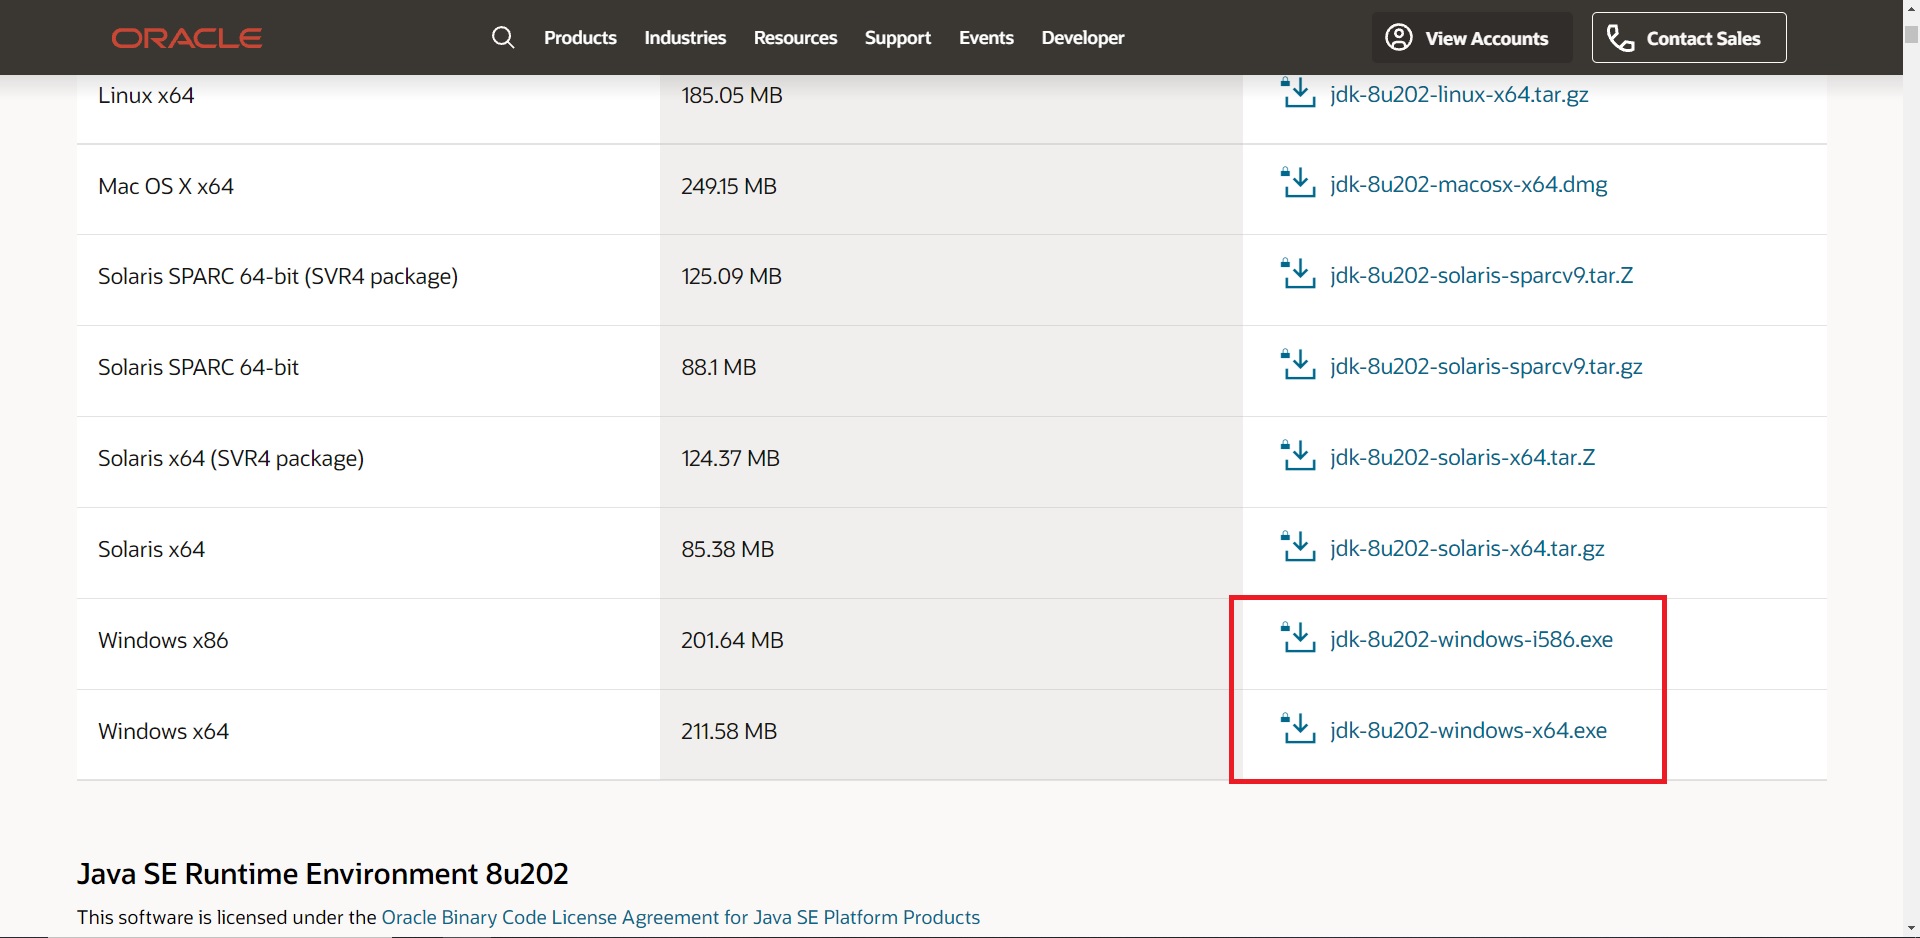Screen dimensions: 1920x938
Task: Click download icon for solaris-sparcv9.tar.gz
Action: 1298,365
